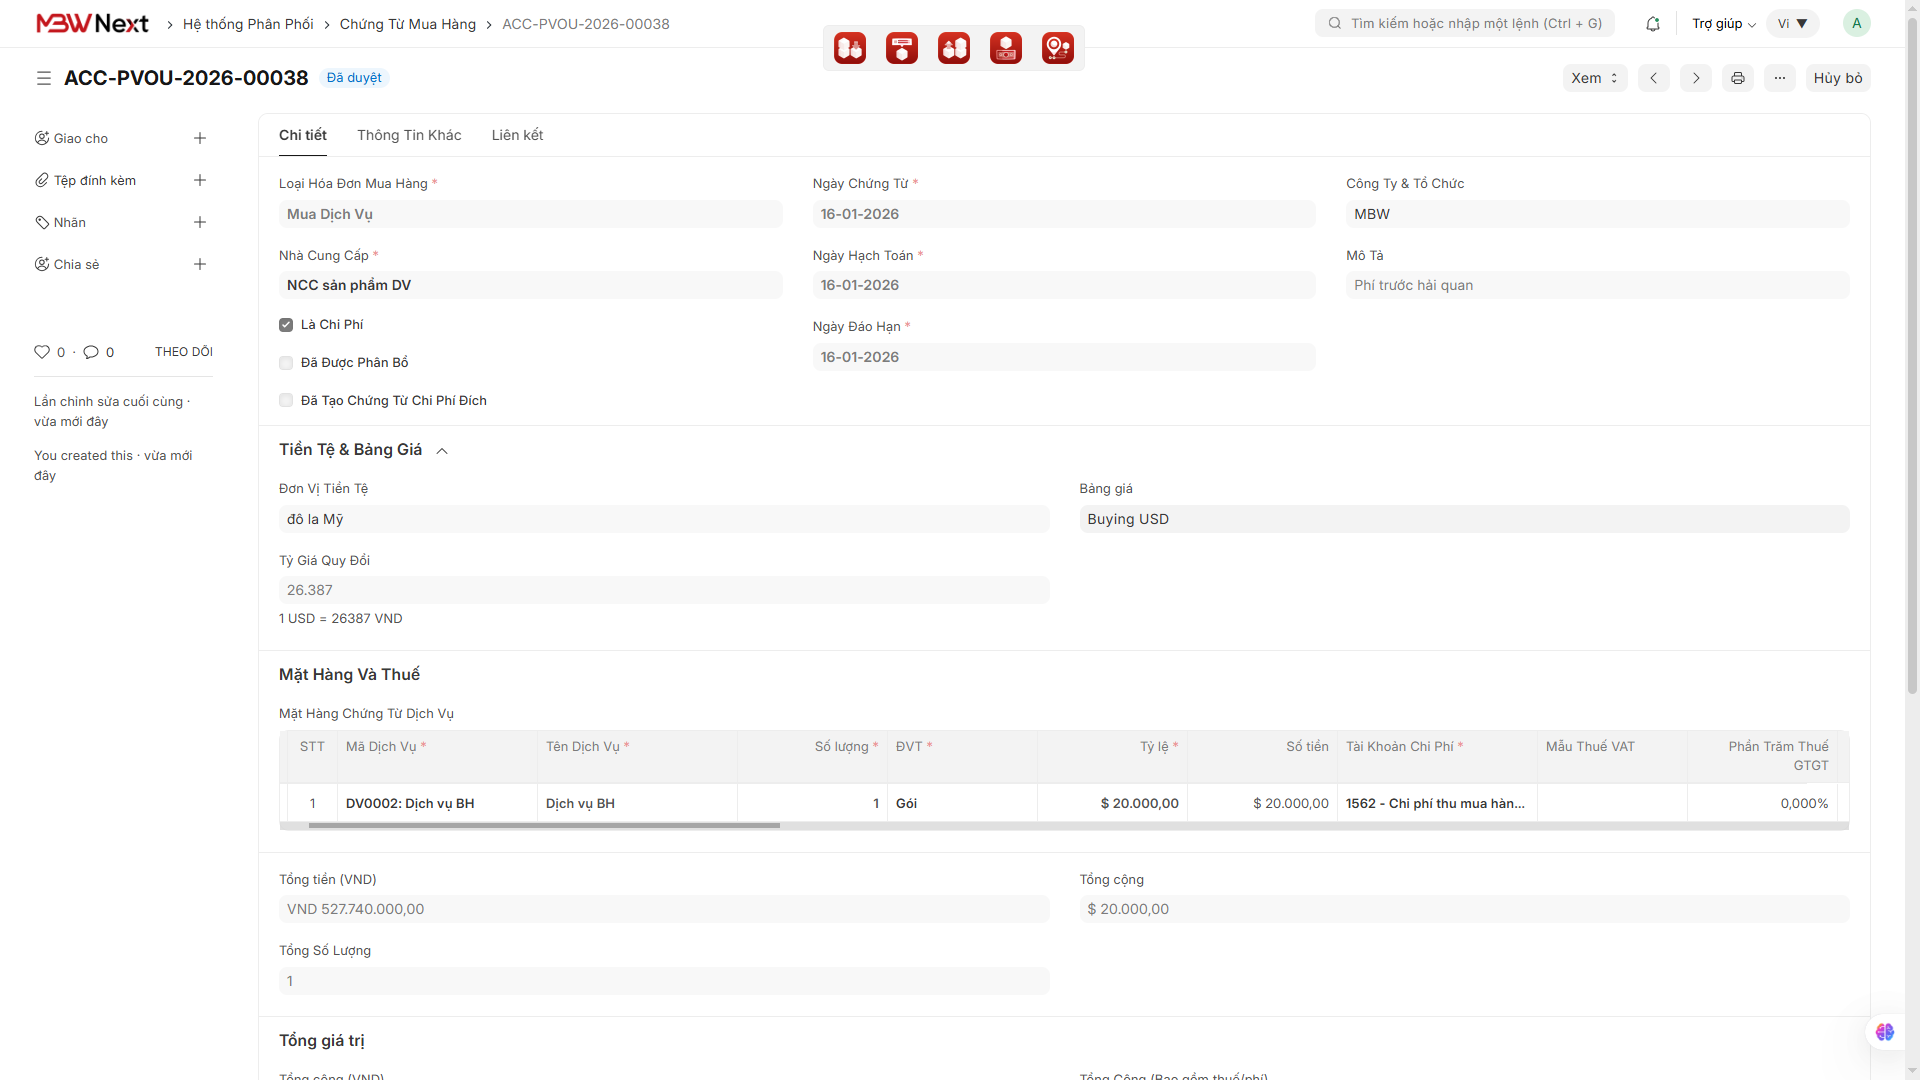Viewport: 1920px width, 1080px height.
Task: Click the Hủy bỏ button
Action: click(1837, 78)
